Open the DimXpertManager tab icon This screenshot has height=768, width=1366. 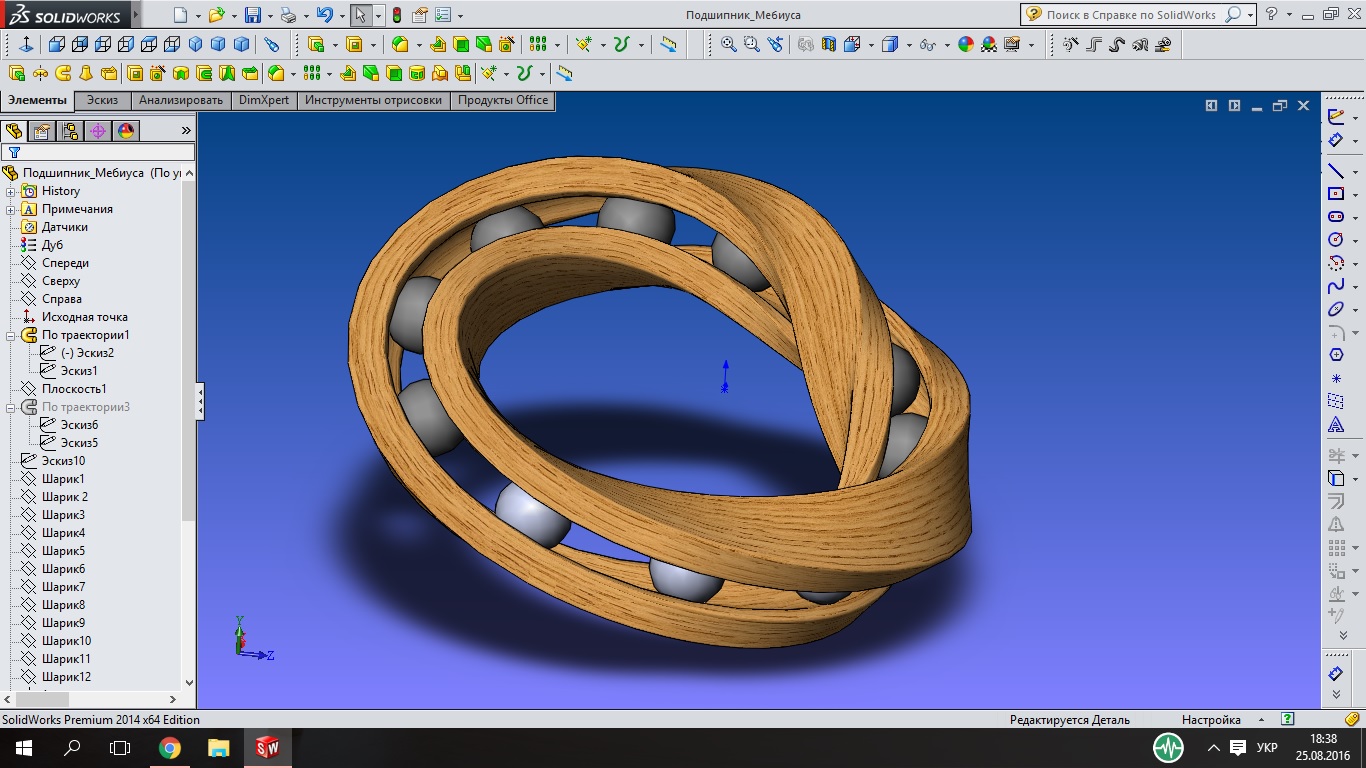coord(97,131)
